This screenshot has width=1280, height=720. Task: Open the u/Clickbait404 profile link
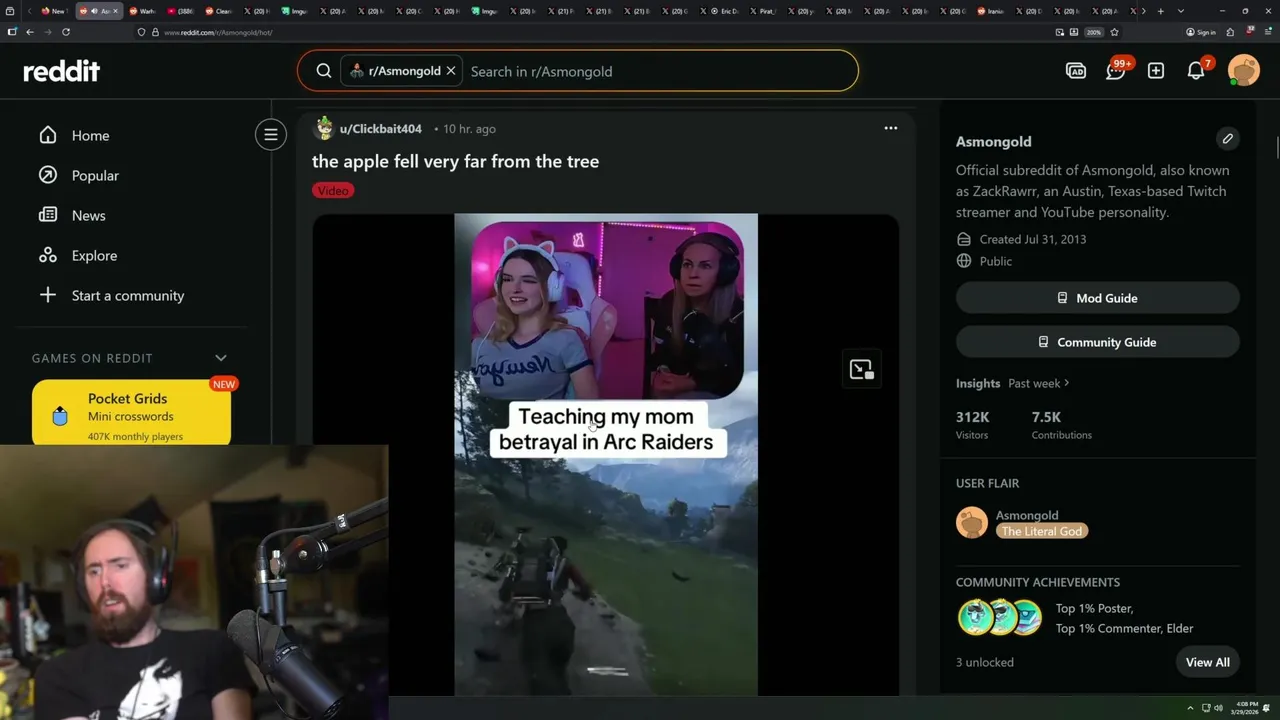[x=380, y=129]
